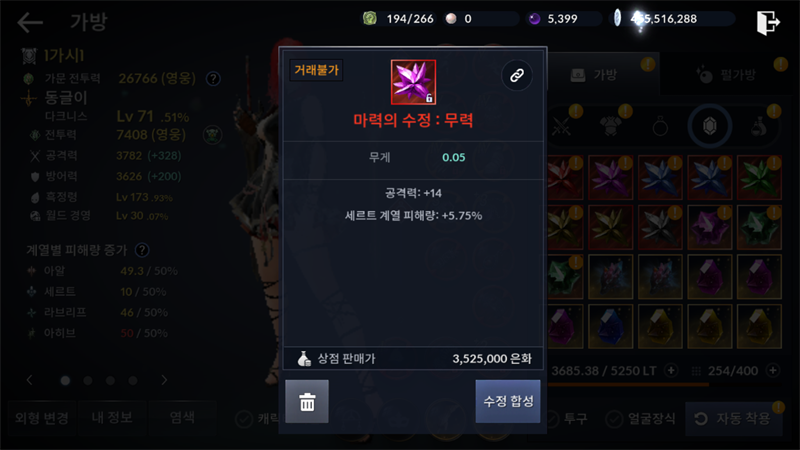The image size is (800, 450).
Task: Select the armor category filter icon
Action: click(x=611, y=126)
